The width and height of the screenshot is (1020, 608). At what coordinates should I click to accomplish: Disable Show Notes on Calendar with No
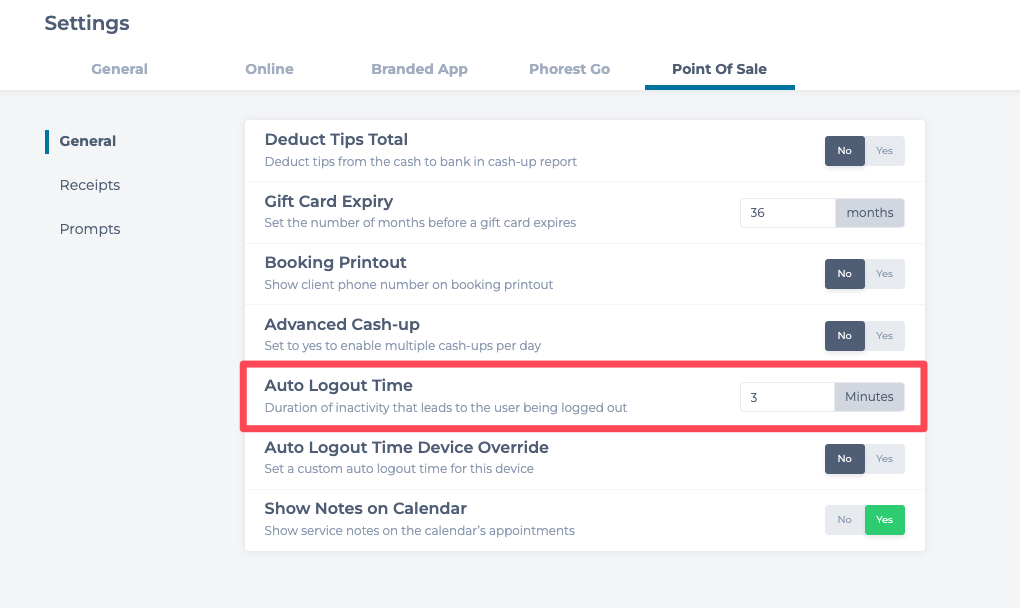[x=845, y=520]
